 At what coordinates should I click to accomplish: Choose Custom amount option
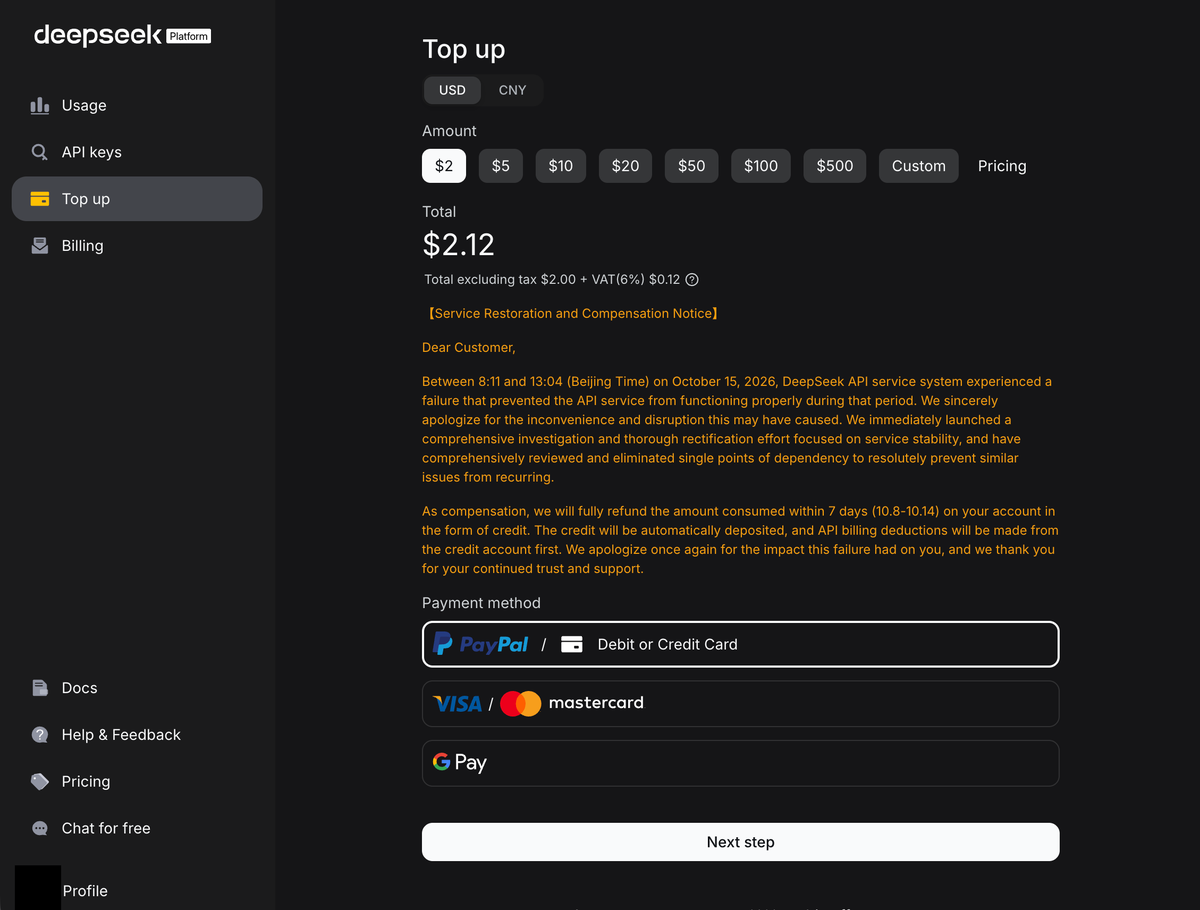tap(919, 166)
